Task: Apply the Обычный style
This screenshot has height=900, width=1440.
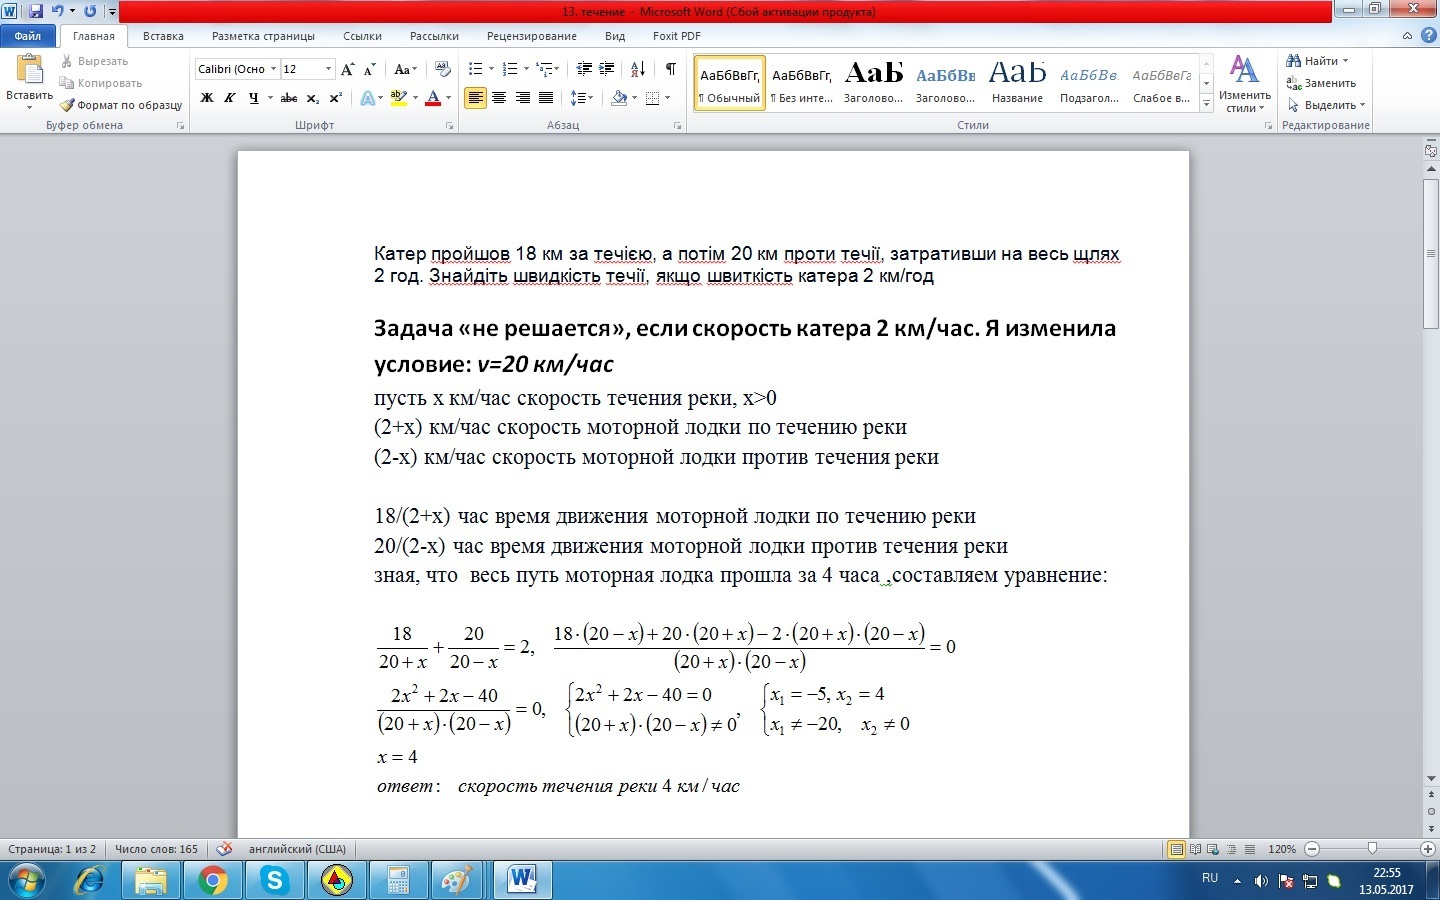Action: tap(730, 83)
